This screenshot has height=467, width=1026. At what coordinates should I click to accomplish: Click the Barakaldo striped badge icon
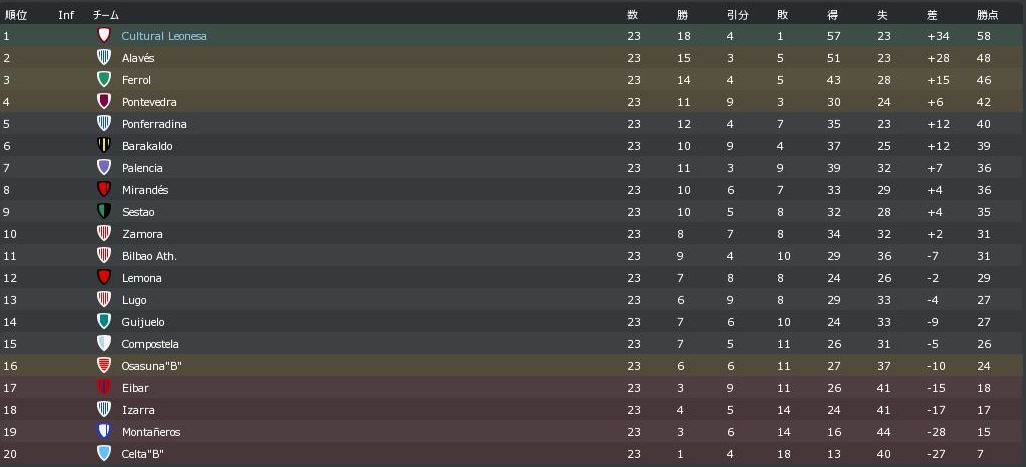(103, 146)
